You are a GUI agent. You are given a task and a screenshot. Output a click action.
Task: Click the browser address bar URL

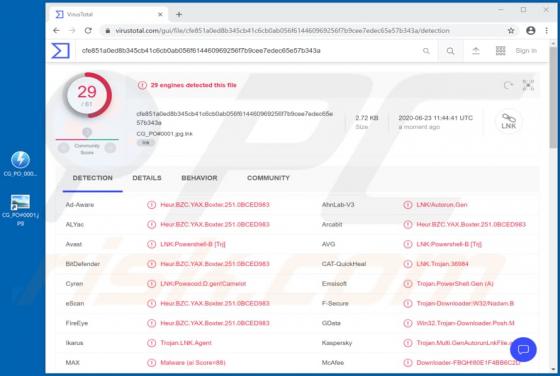click(x=282, y=31)
